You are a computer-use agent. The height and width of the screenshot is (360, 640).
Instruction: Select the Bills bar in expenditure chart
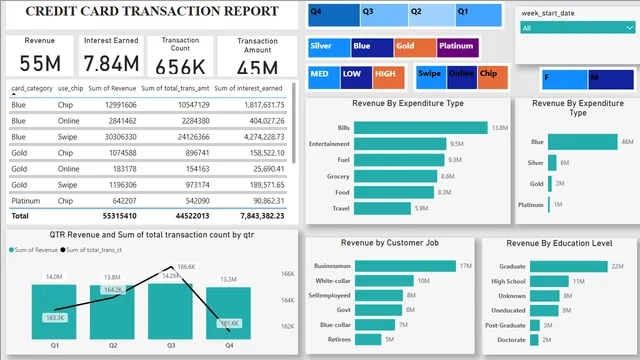420,128
